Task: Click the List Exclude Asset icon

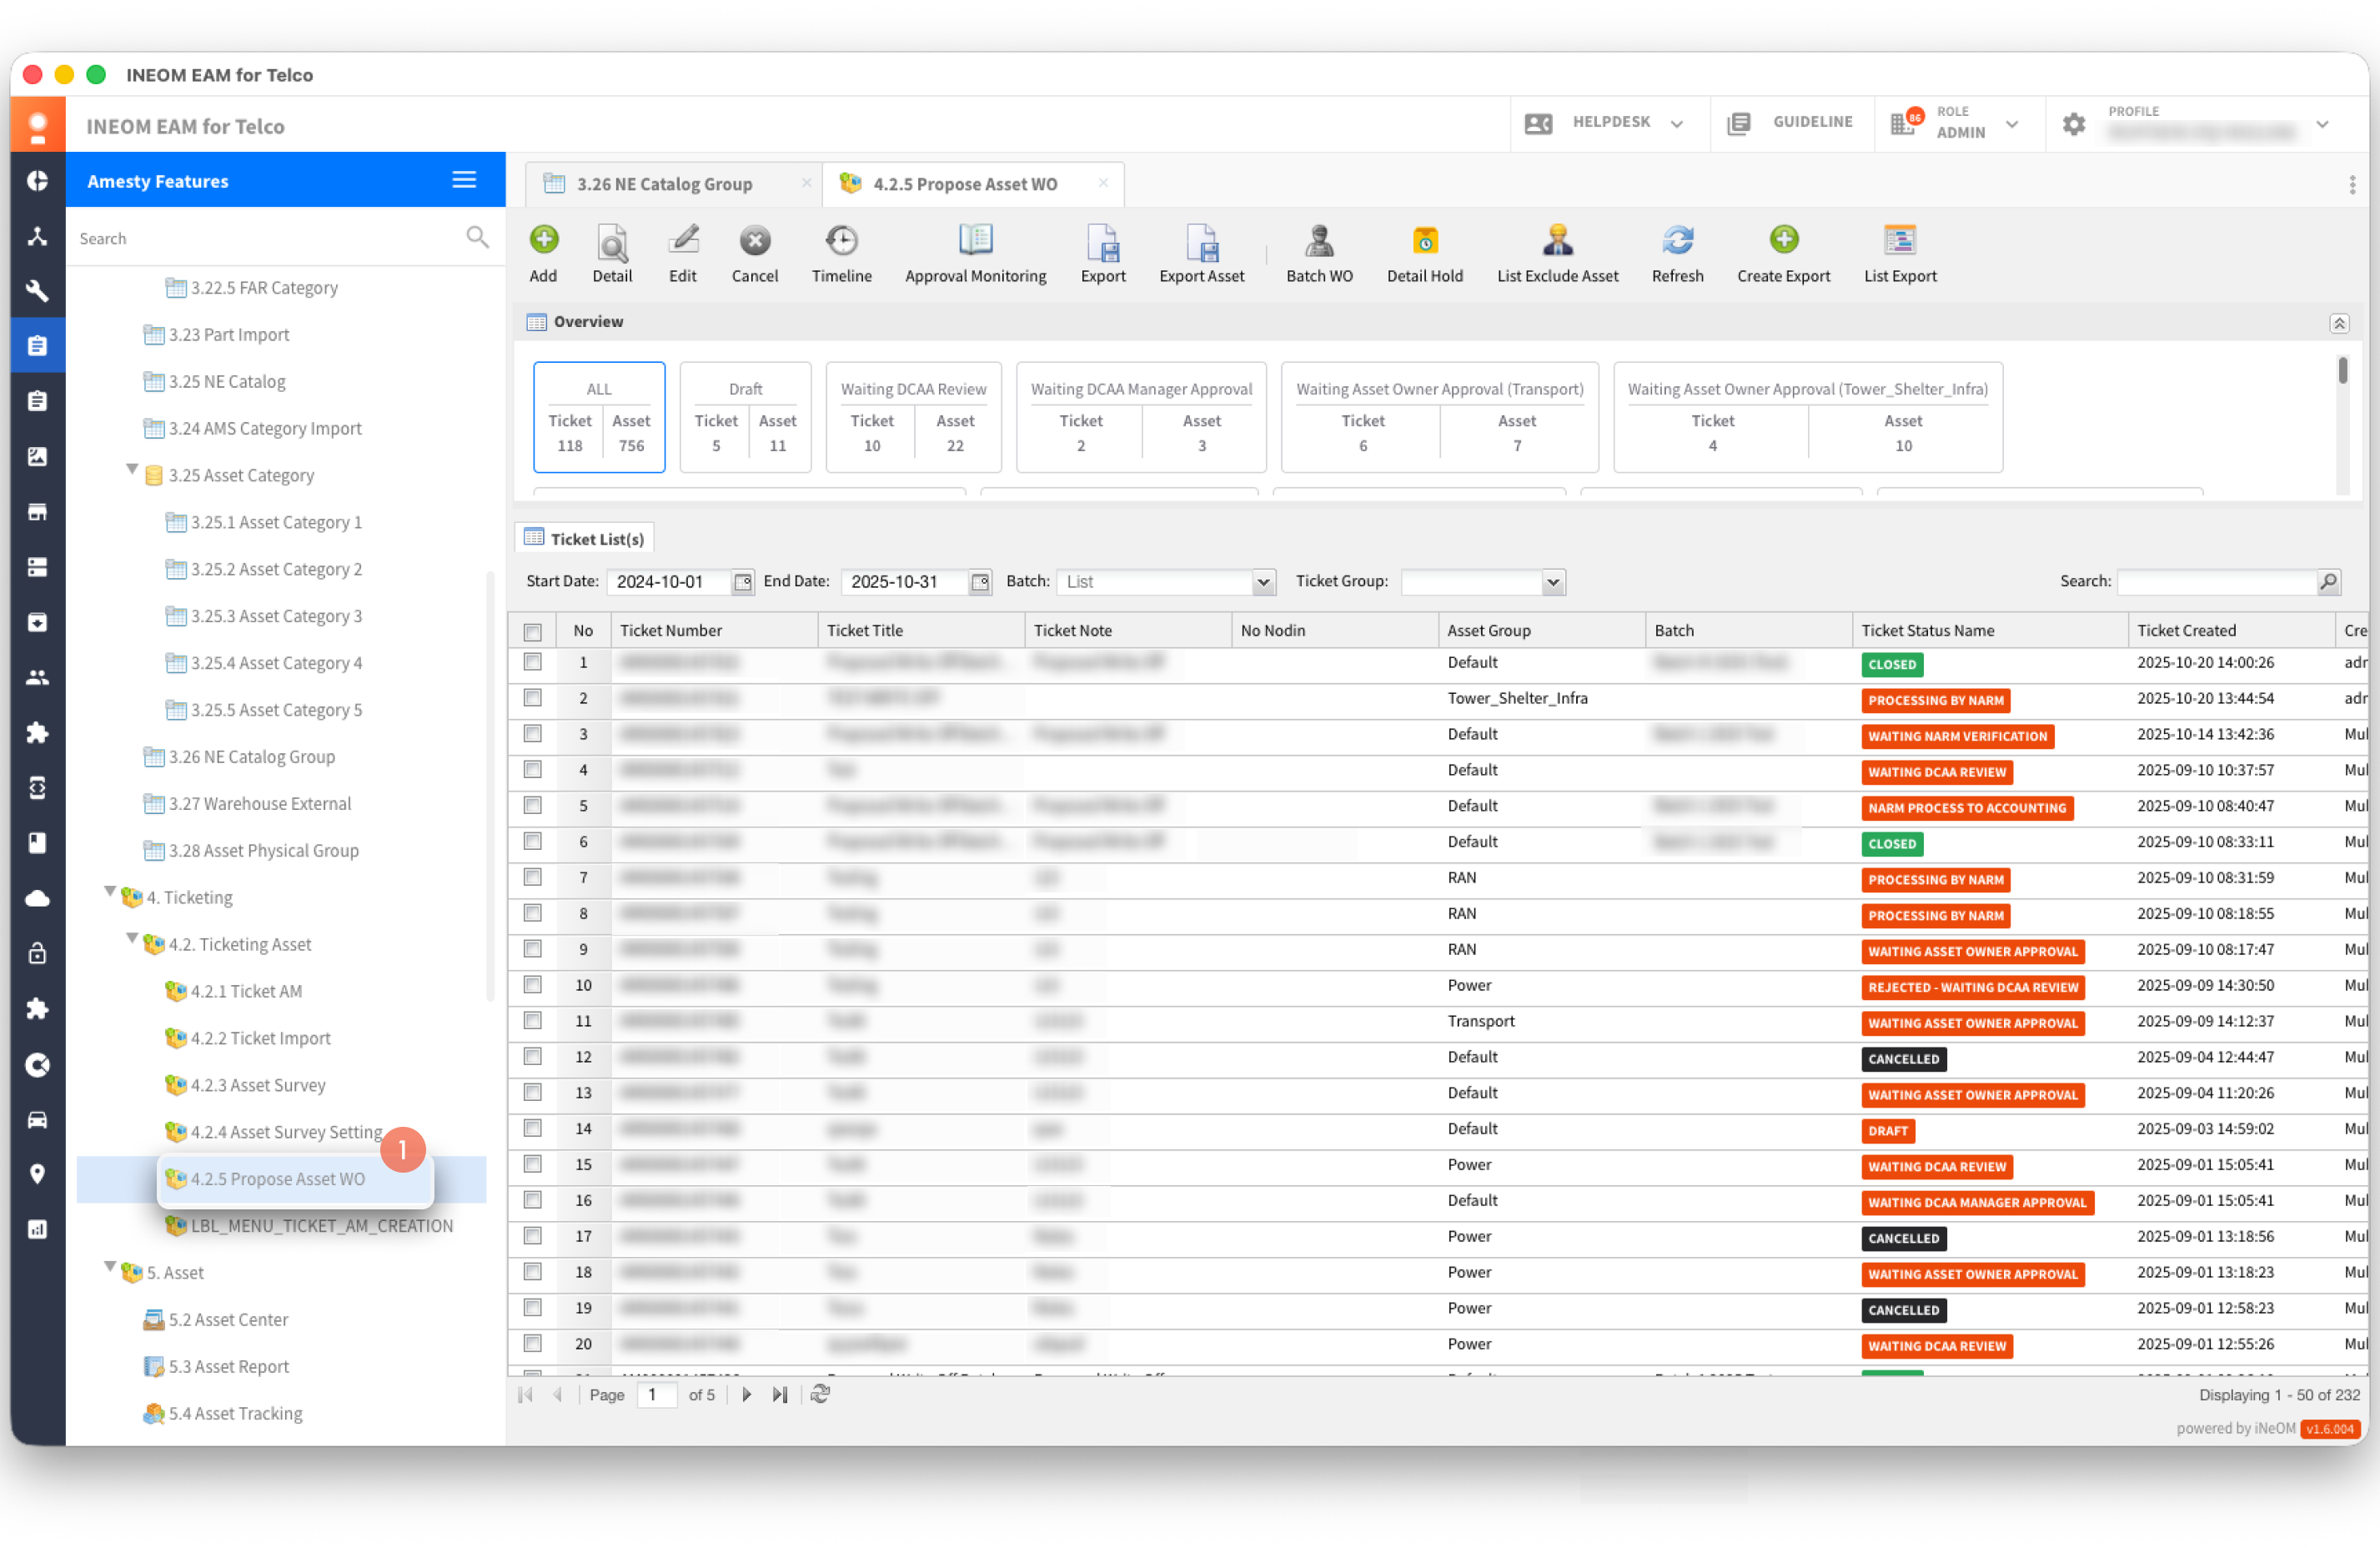Action: point(1557,241)
